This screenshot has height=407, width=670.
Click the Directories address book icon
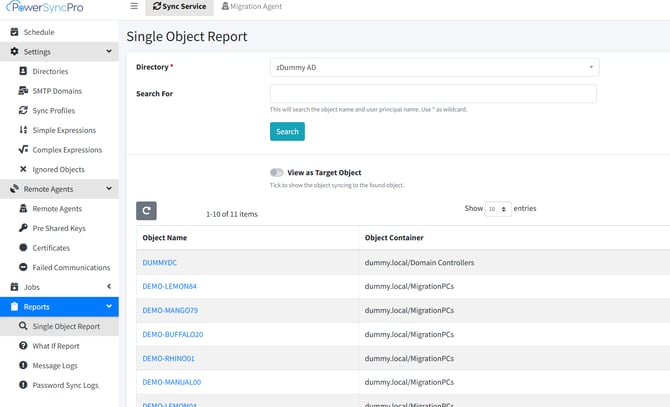(23, 71)
